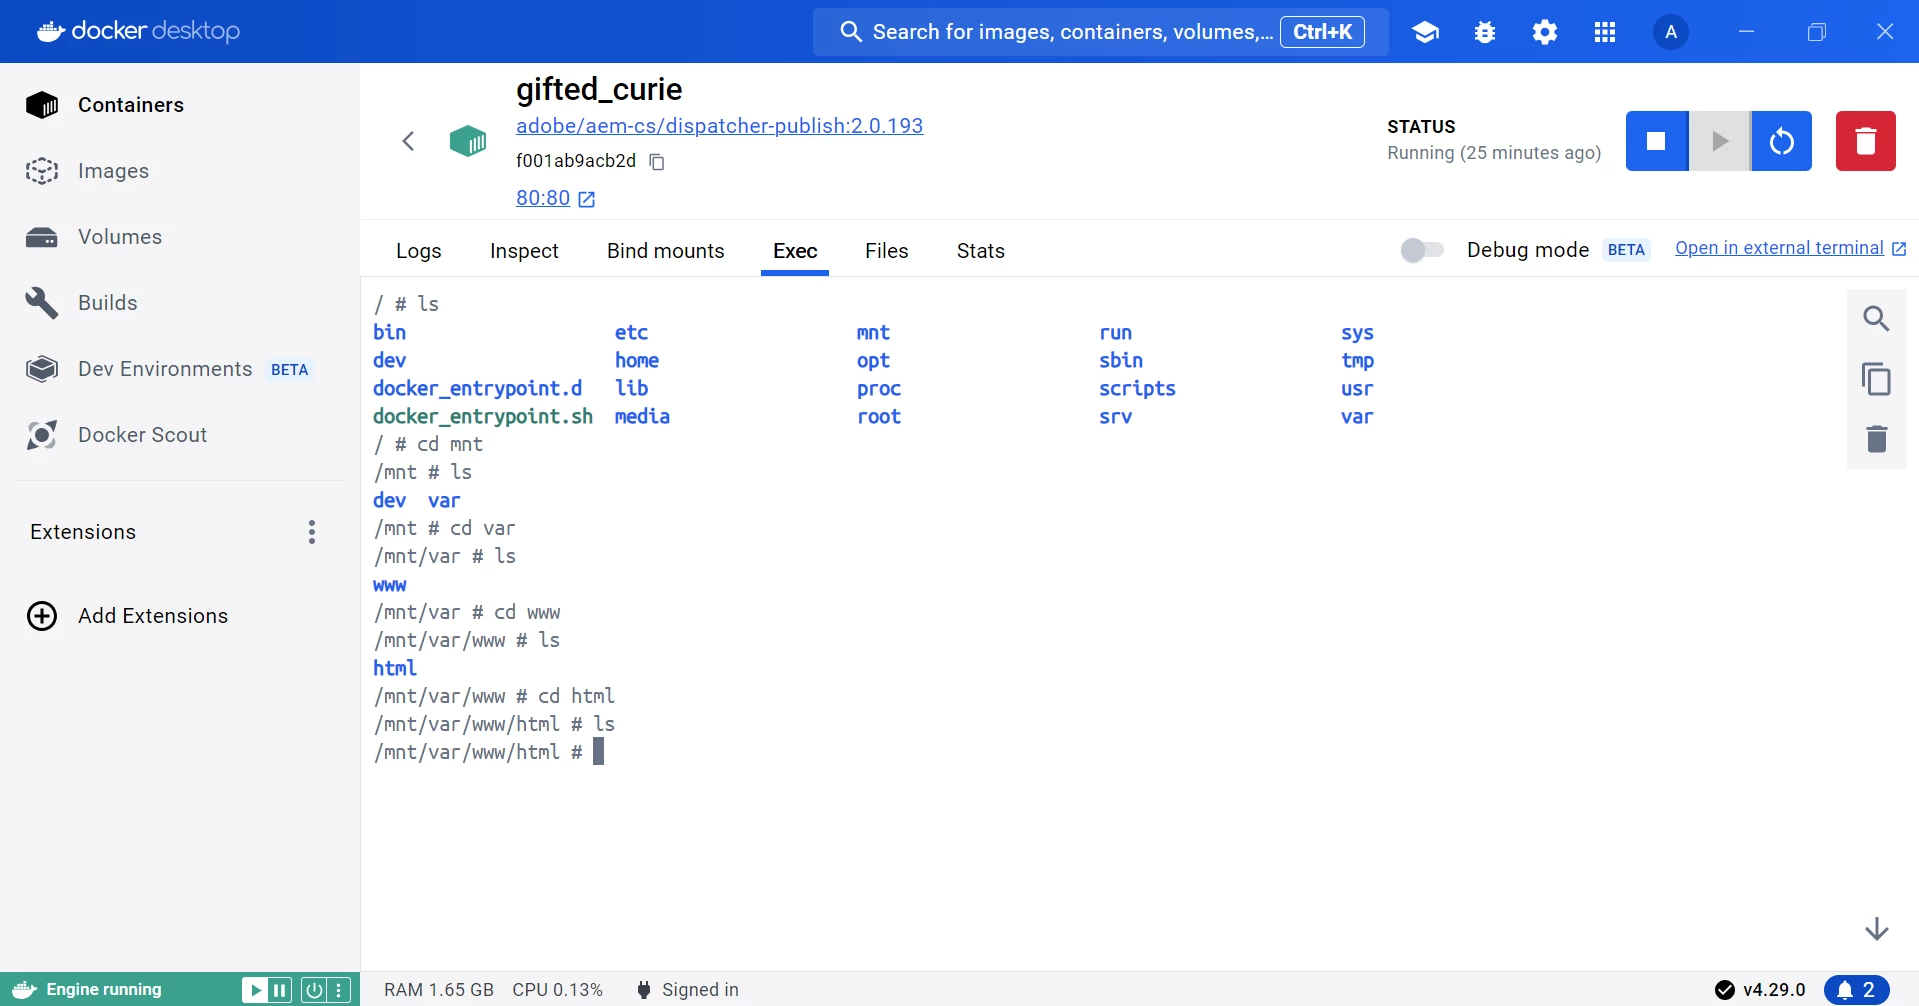Click the engine power button in status bar
The width and height of the screenshot is (1919, 1006).
(x=314, y=990)
